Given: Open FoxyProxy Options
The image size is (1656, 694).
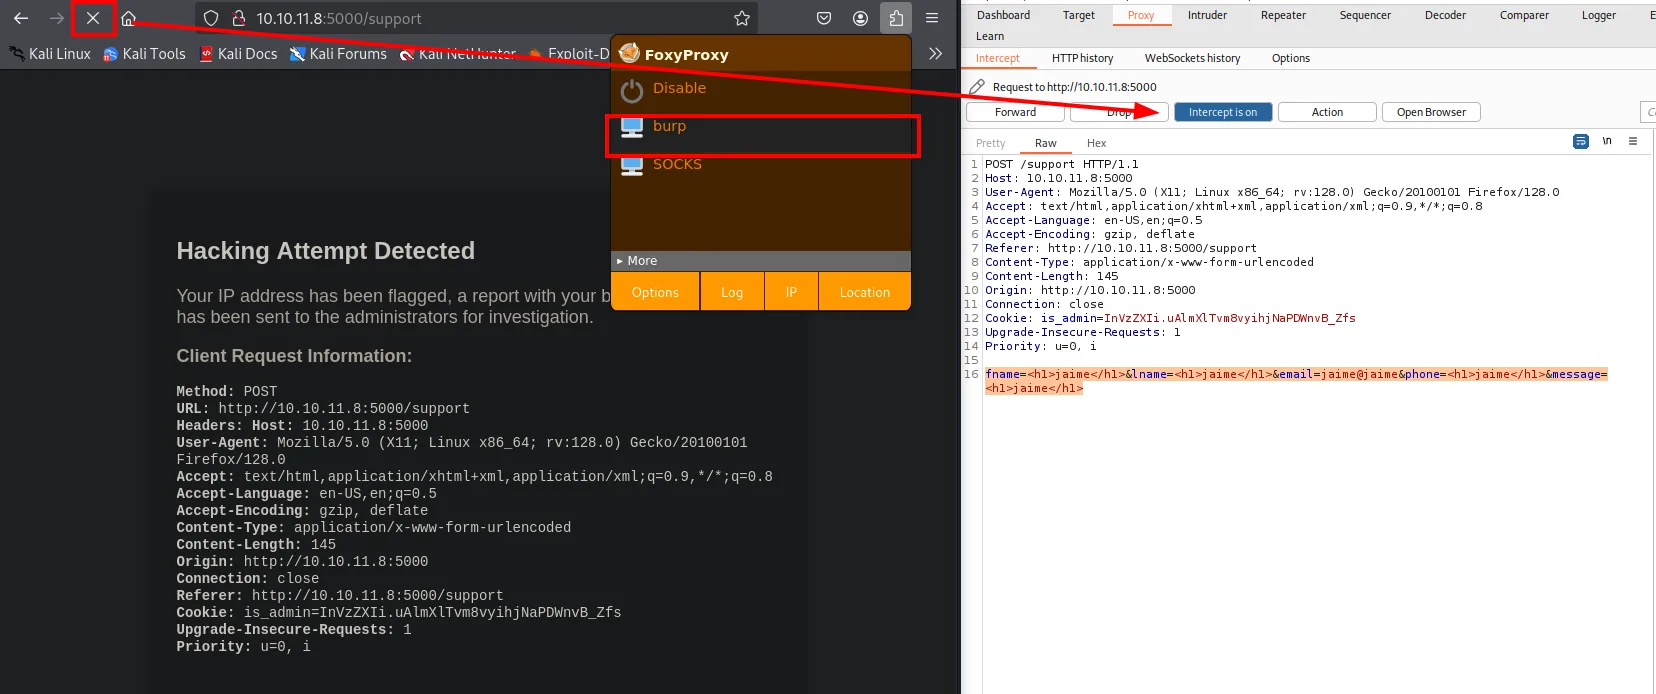Looking at the screenshot, I should (655, 292).
